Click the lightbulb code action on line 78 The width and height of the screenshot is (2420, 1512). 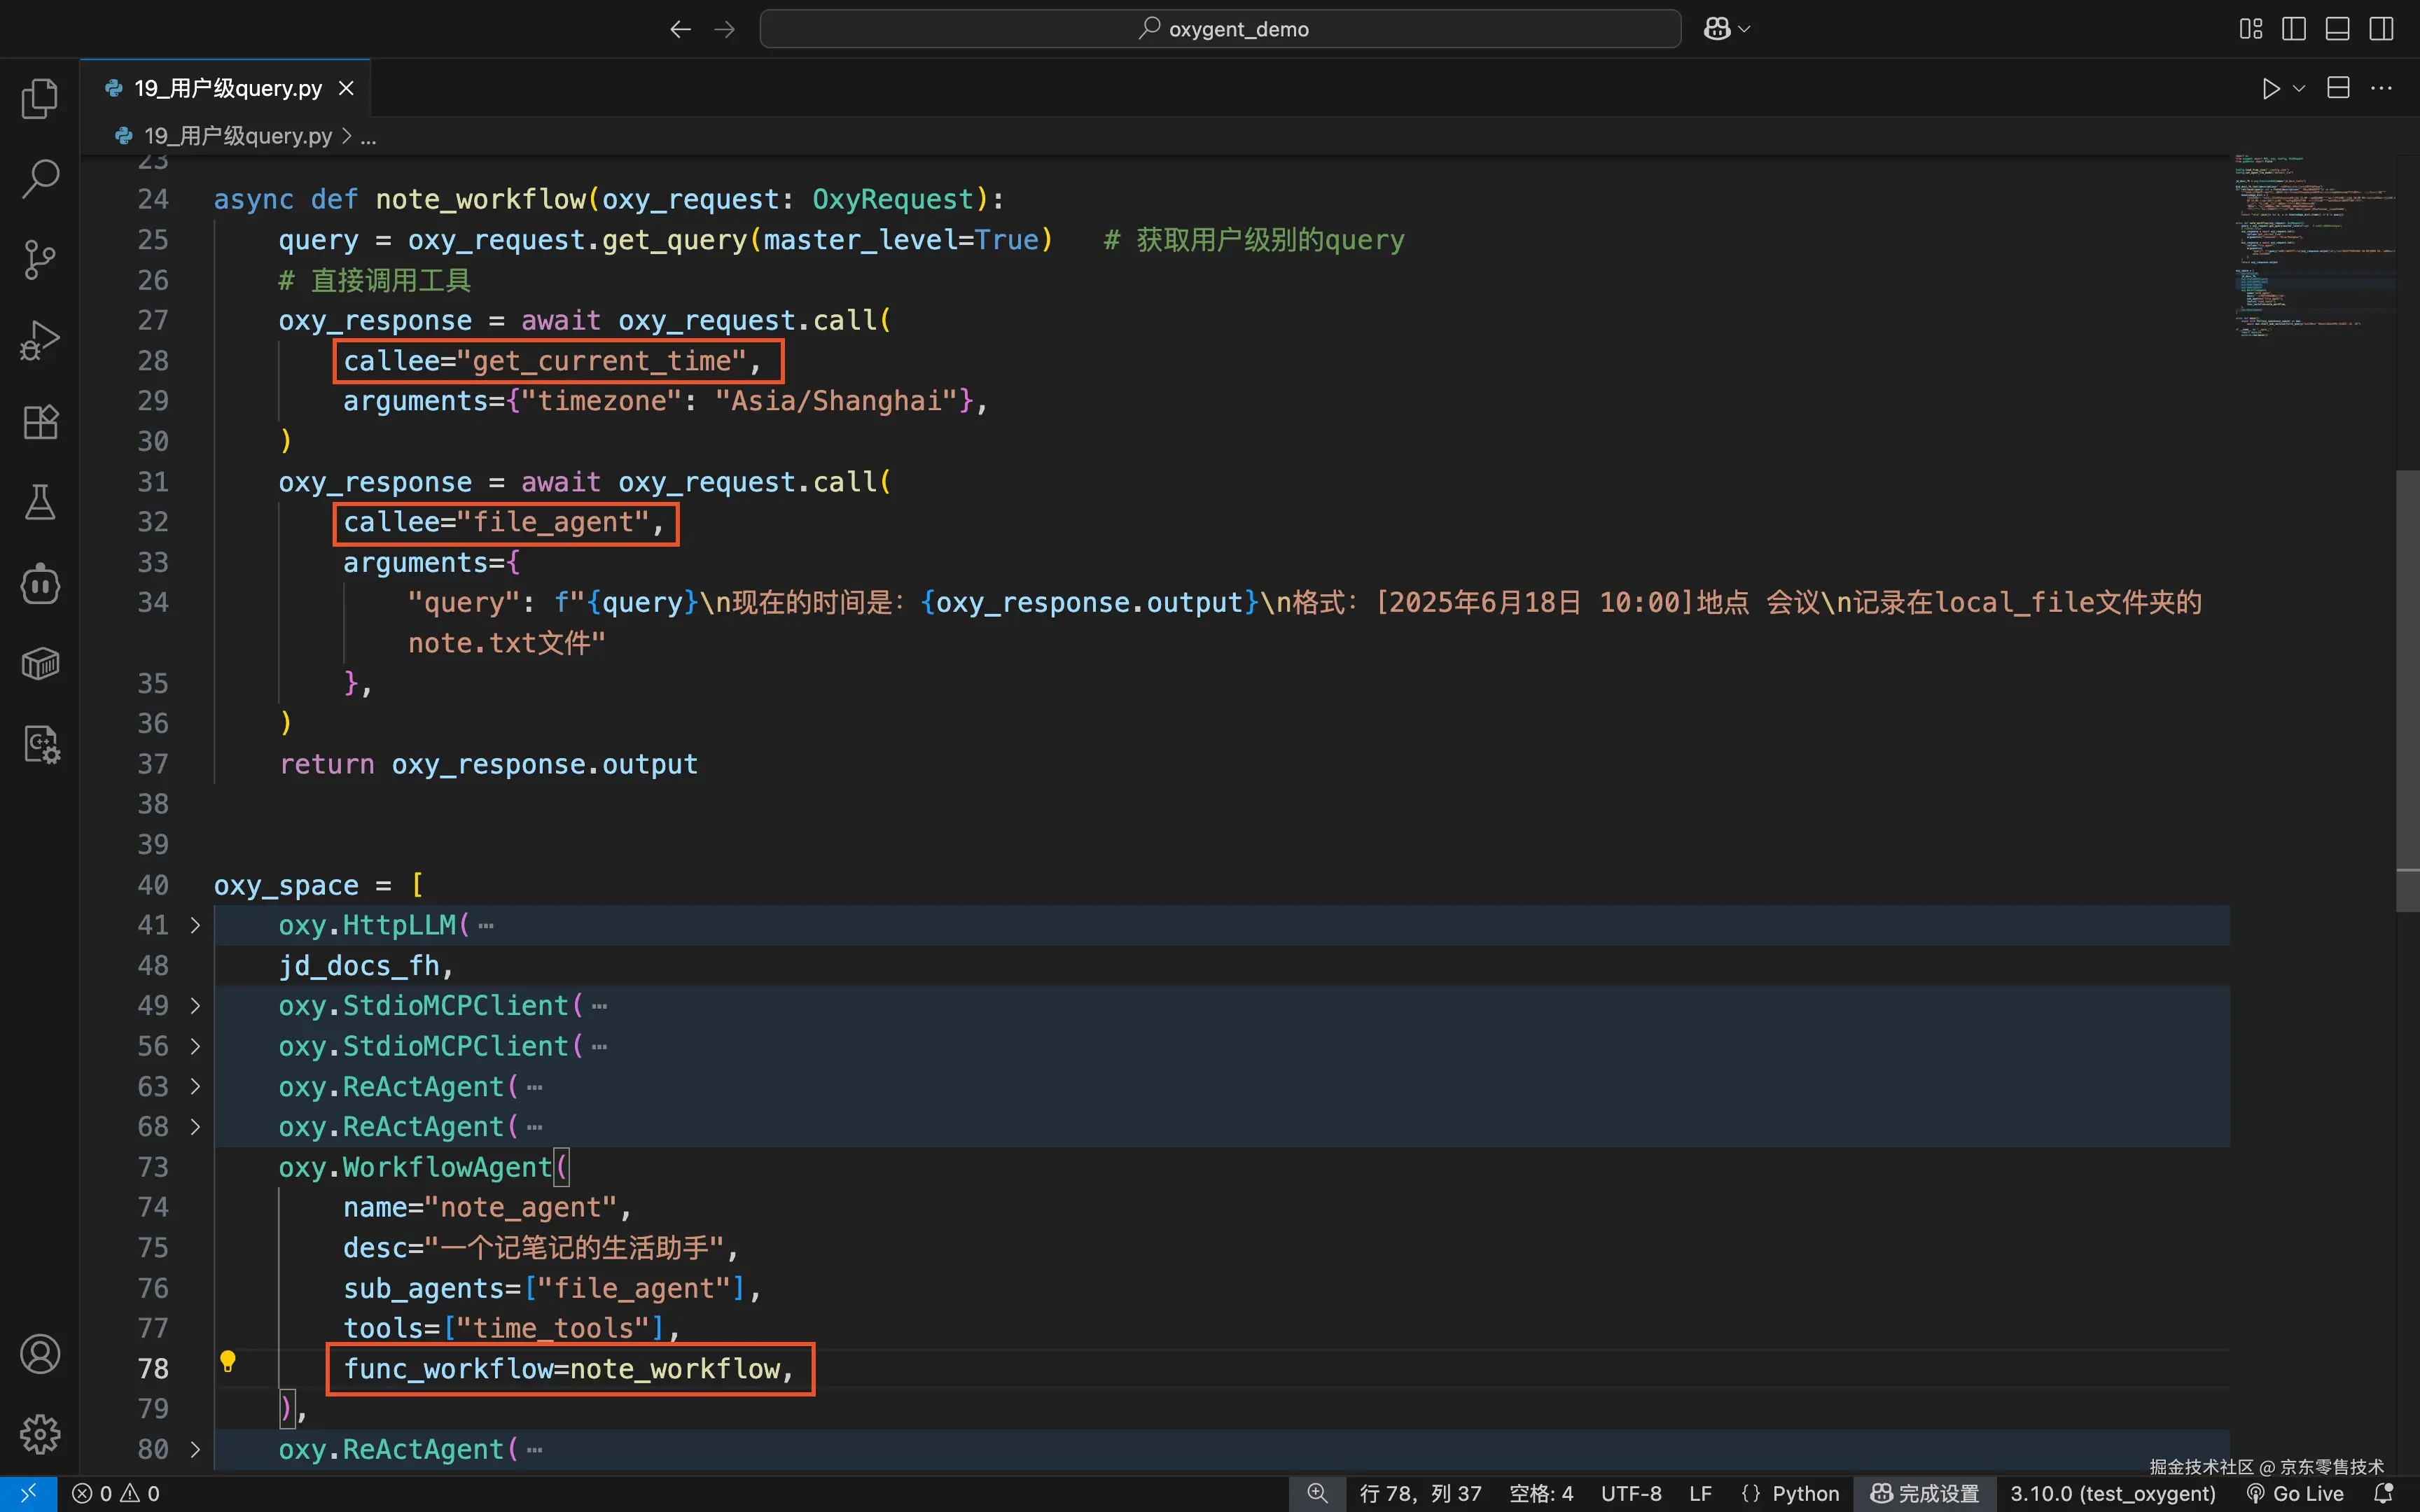pos(228,1361)
